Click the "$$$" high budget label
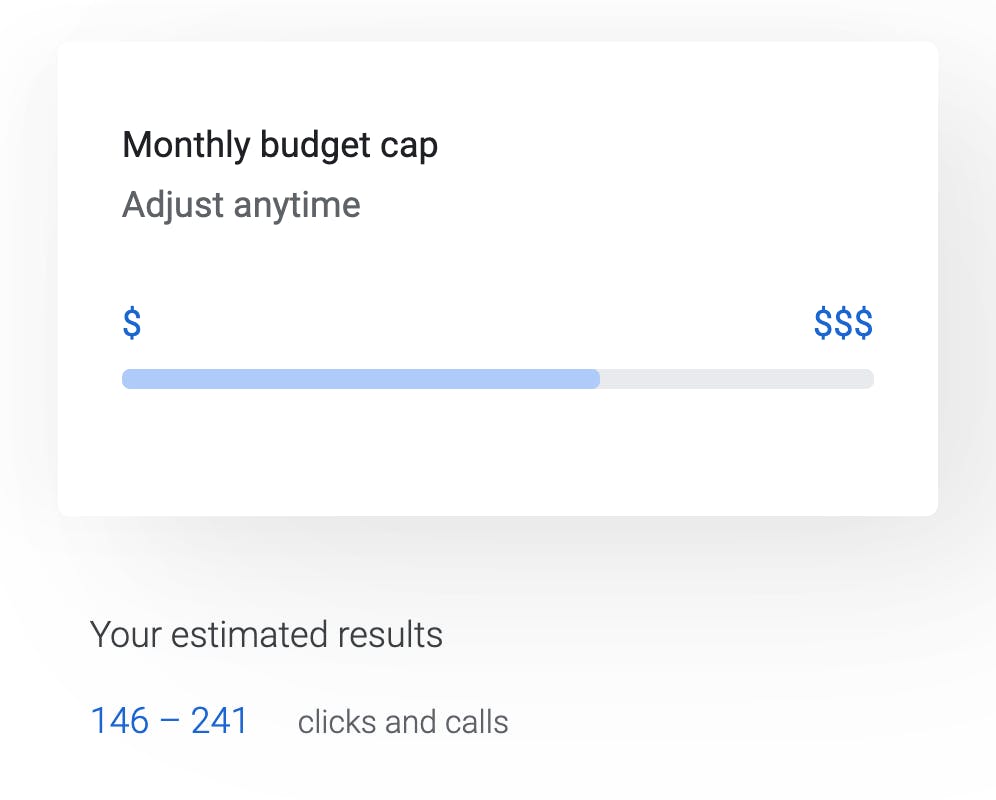Viewport: 996px width, 800px height. [x=843, y=324]
